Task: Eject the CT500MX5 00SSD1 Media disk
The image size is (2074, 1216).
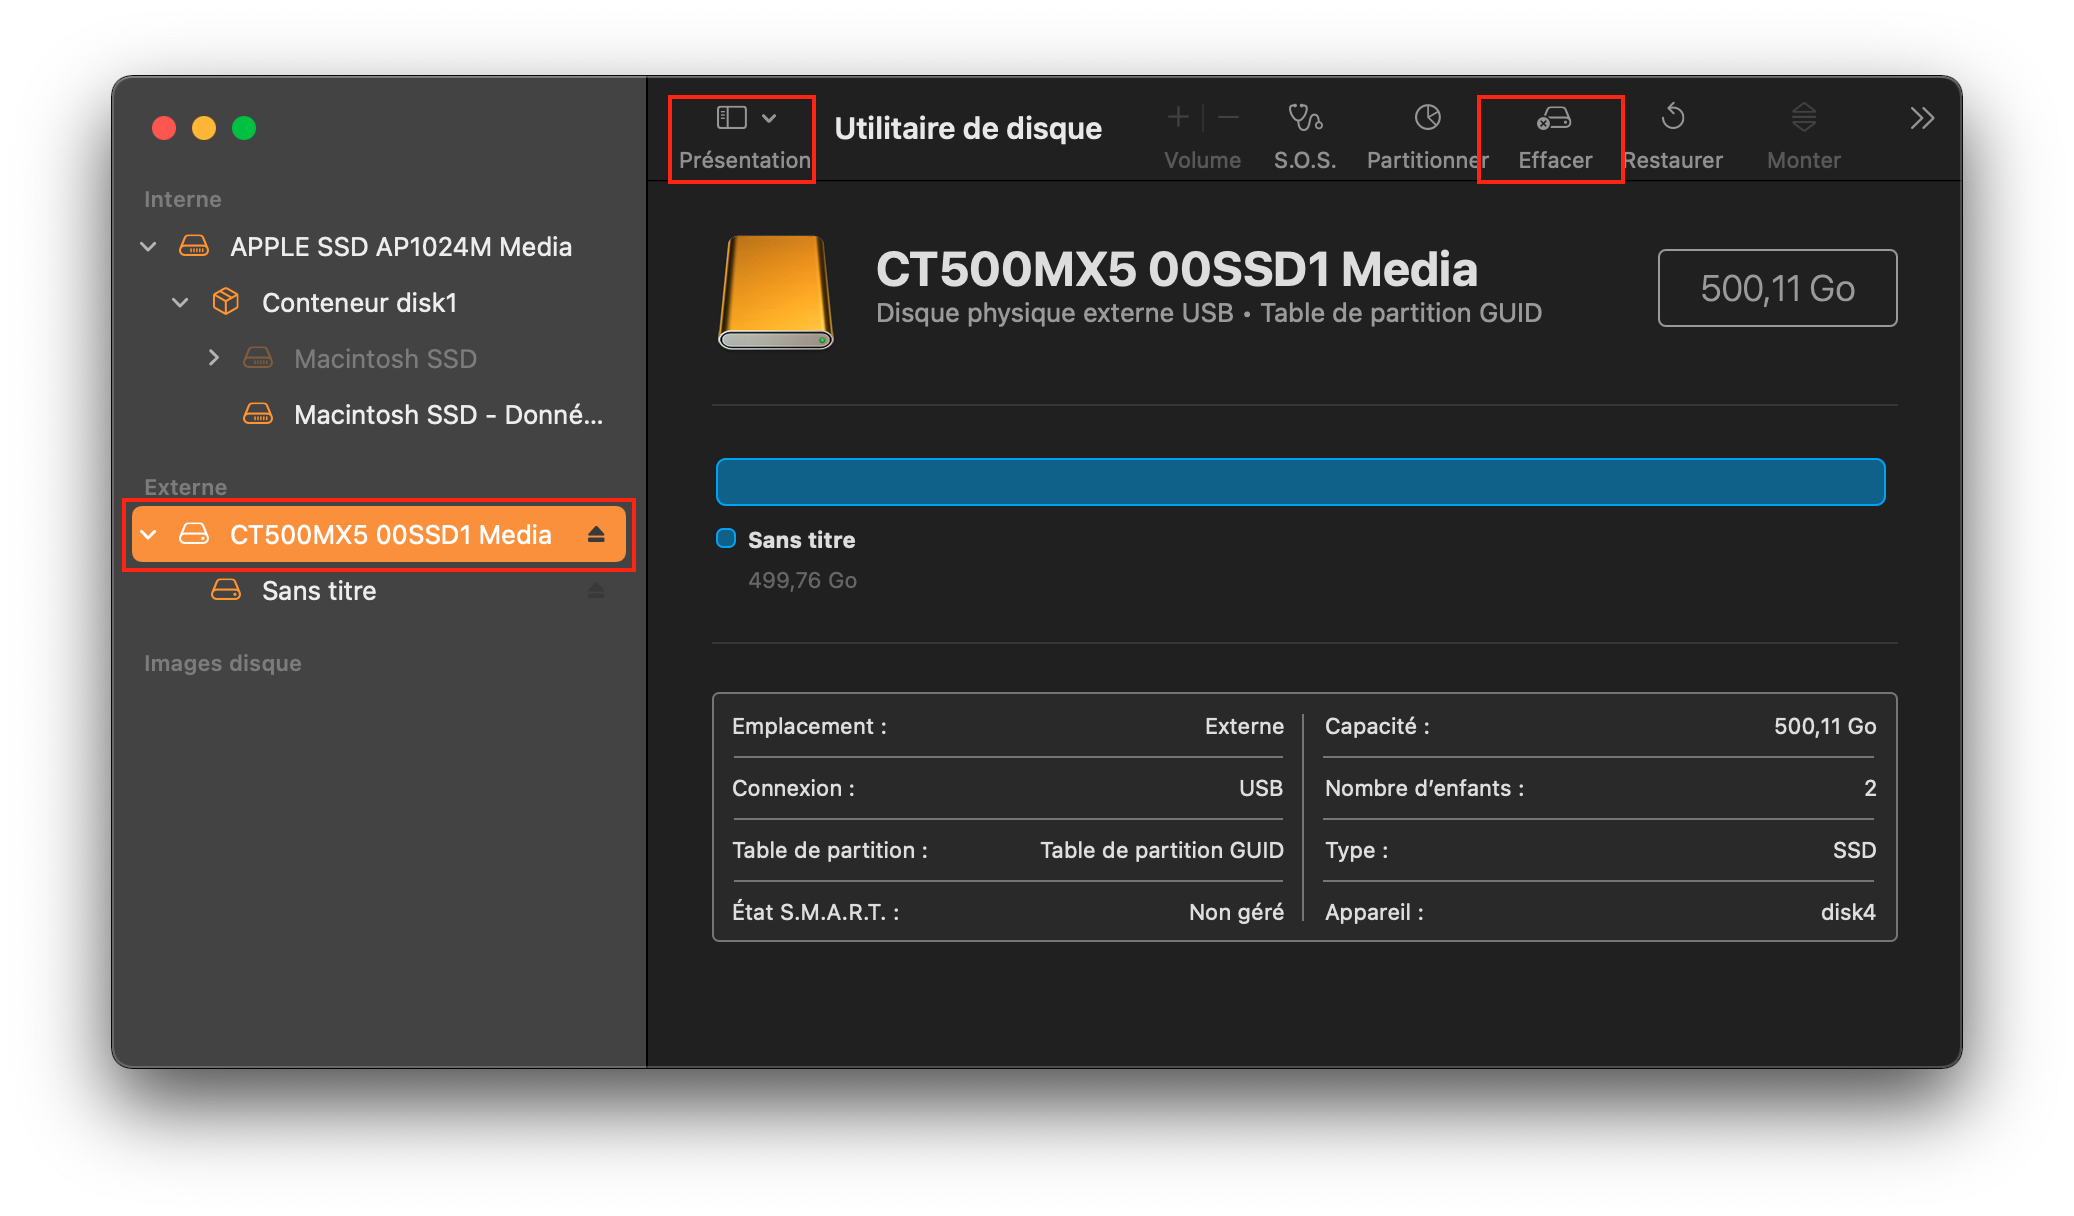Action: [596, 534]
